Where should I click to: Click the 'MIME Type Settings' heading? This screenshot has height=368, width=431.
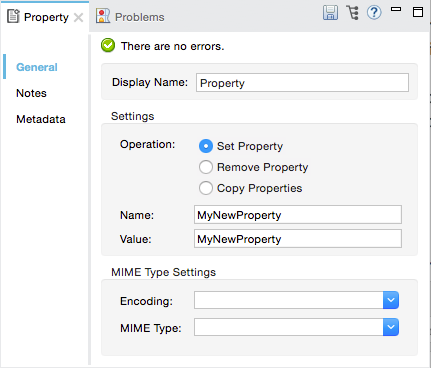click(x=163, y=272)
